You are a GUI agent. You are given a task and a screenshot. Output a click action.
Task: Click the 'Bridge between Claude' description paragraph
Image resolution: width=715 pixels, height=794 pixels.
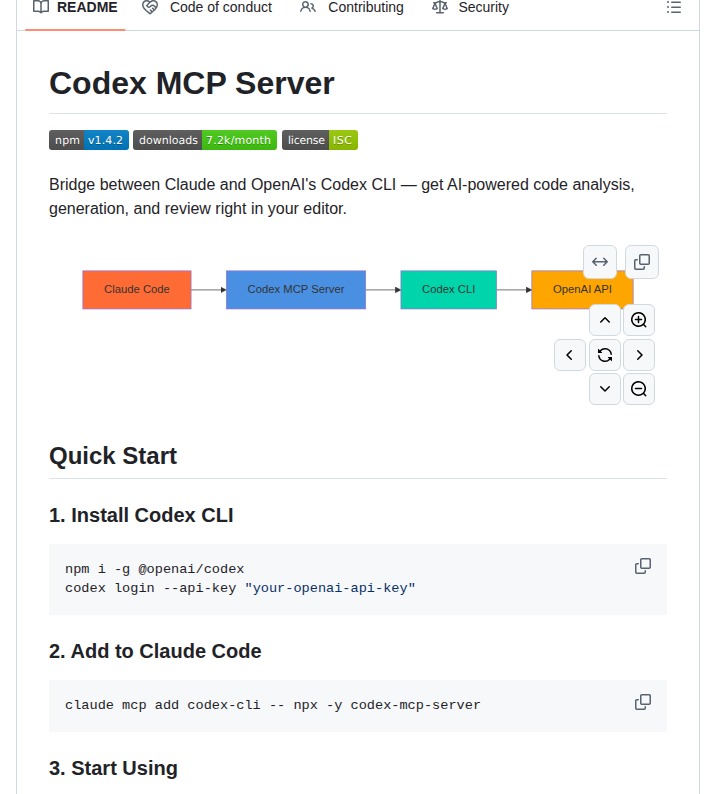(342, 196)
